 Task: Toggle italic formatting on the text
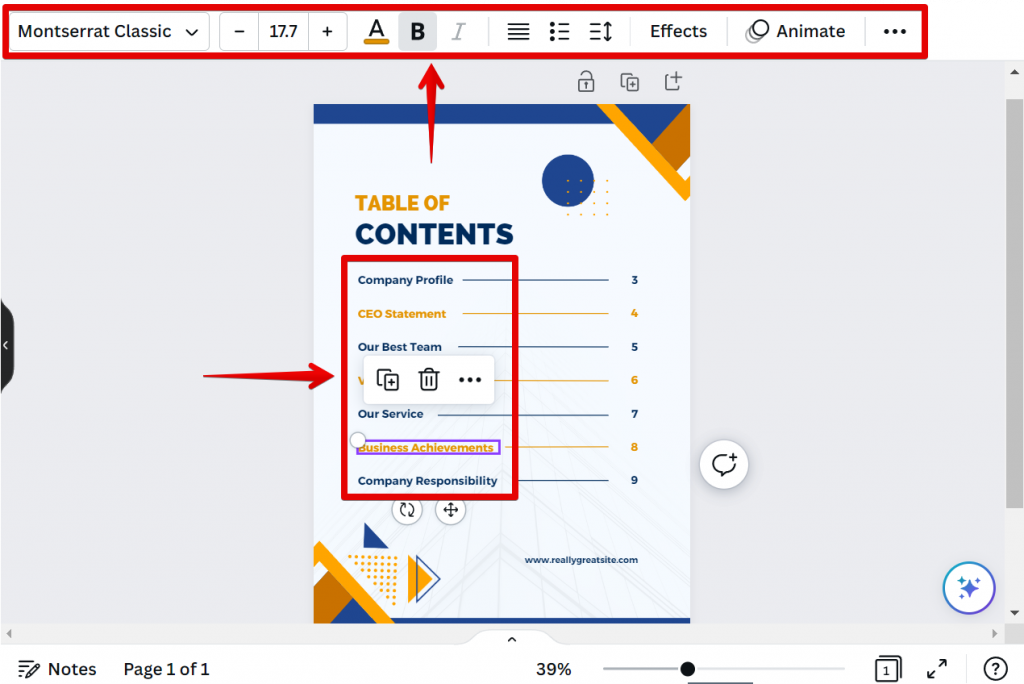point(459,31)
